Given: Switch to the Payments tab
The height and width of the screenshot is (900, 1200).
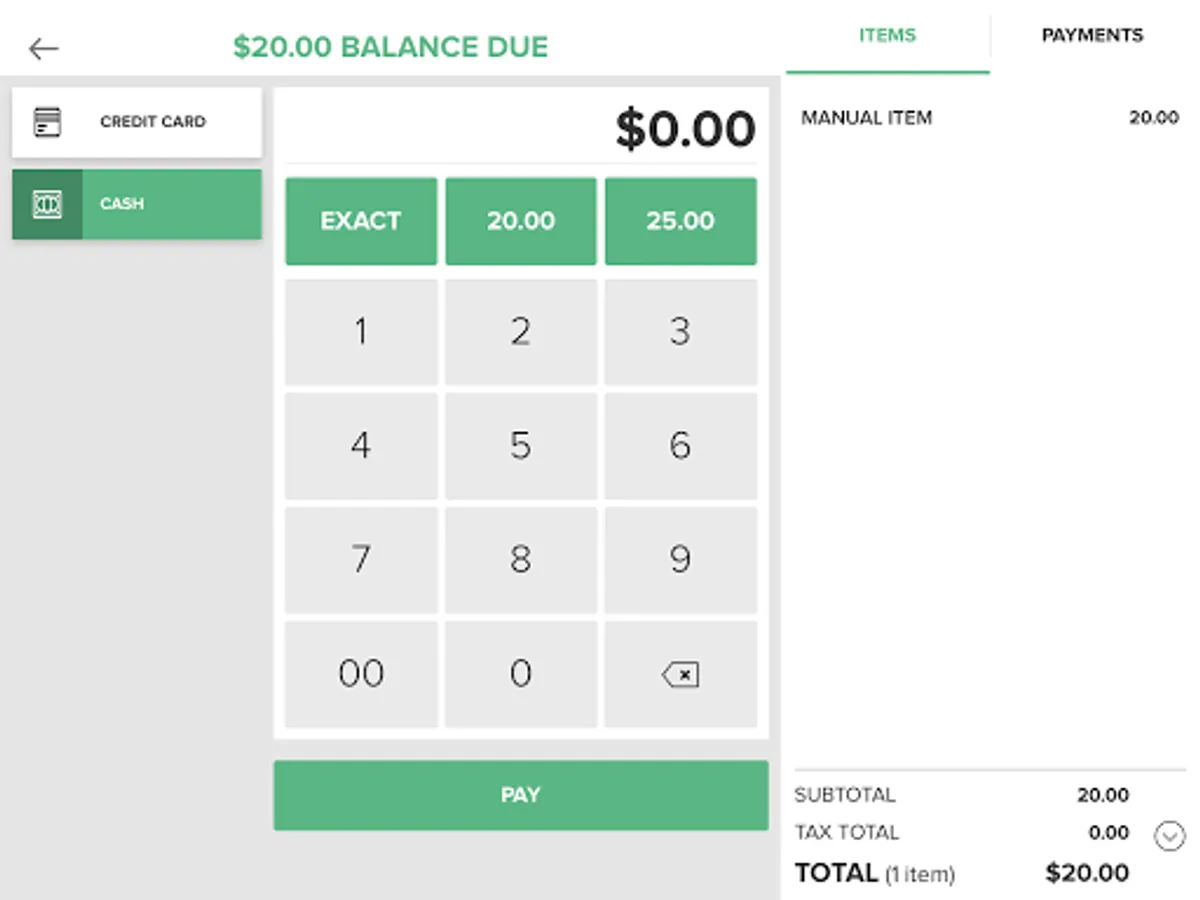Looking at the screenshot, I should click(1092, 36).
